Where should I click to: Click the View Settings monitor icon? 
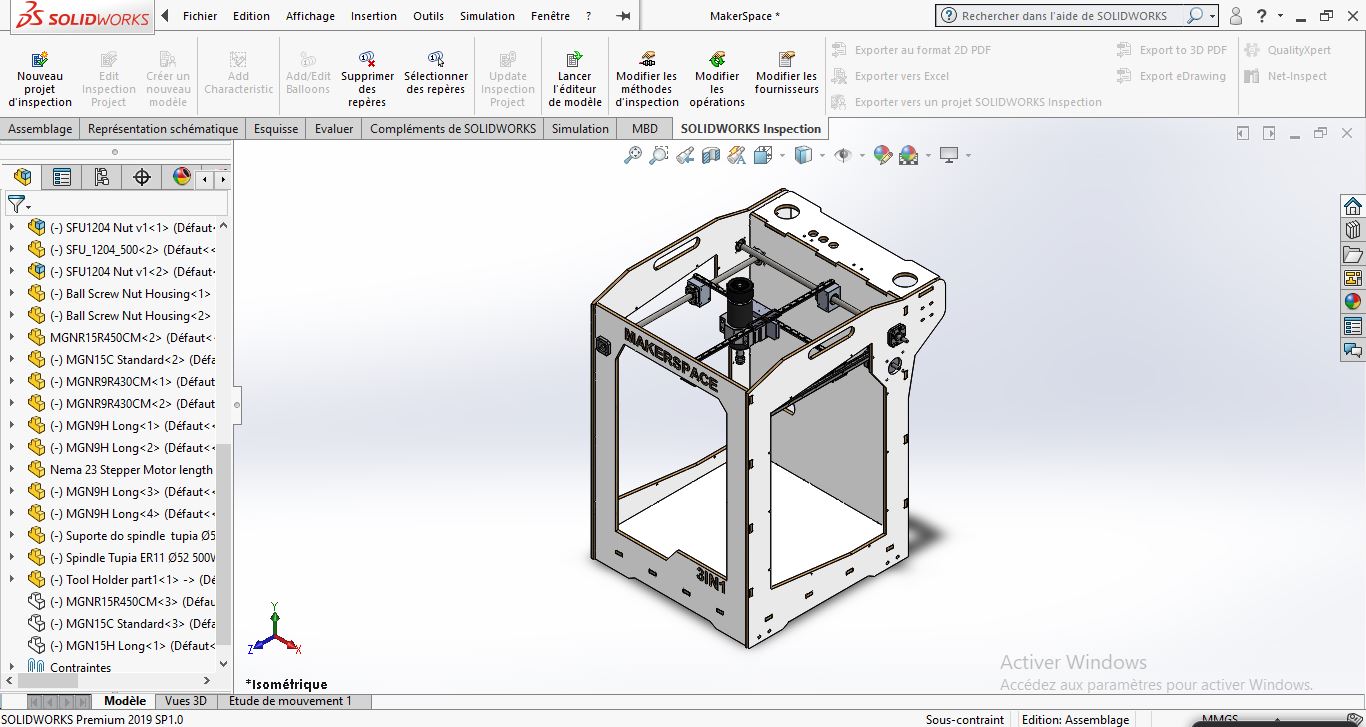(949, 155)
